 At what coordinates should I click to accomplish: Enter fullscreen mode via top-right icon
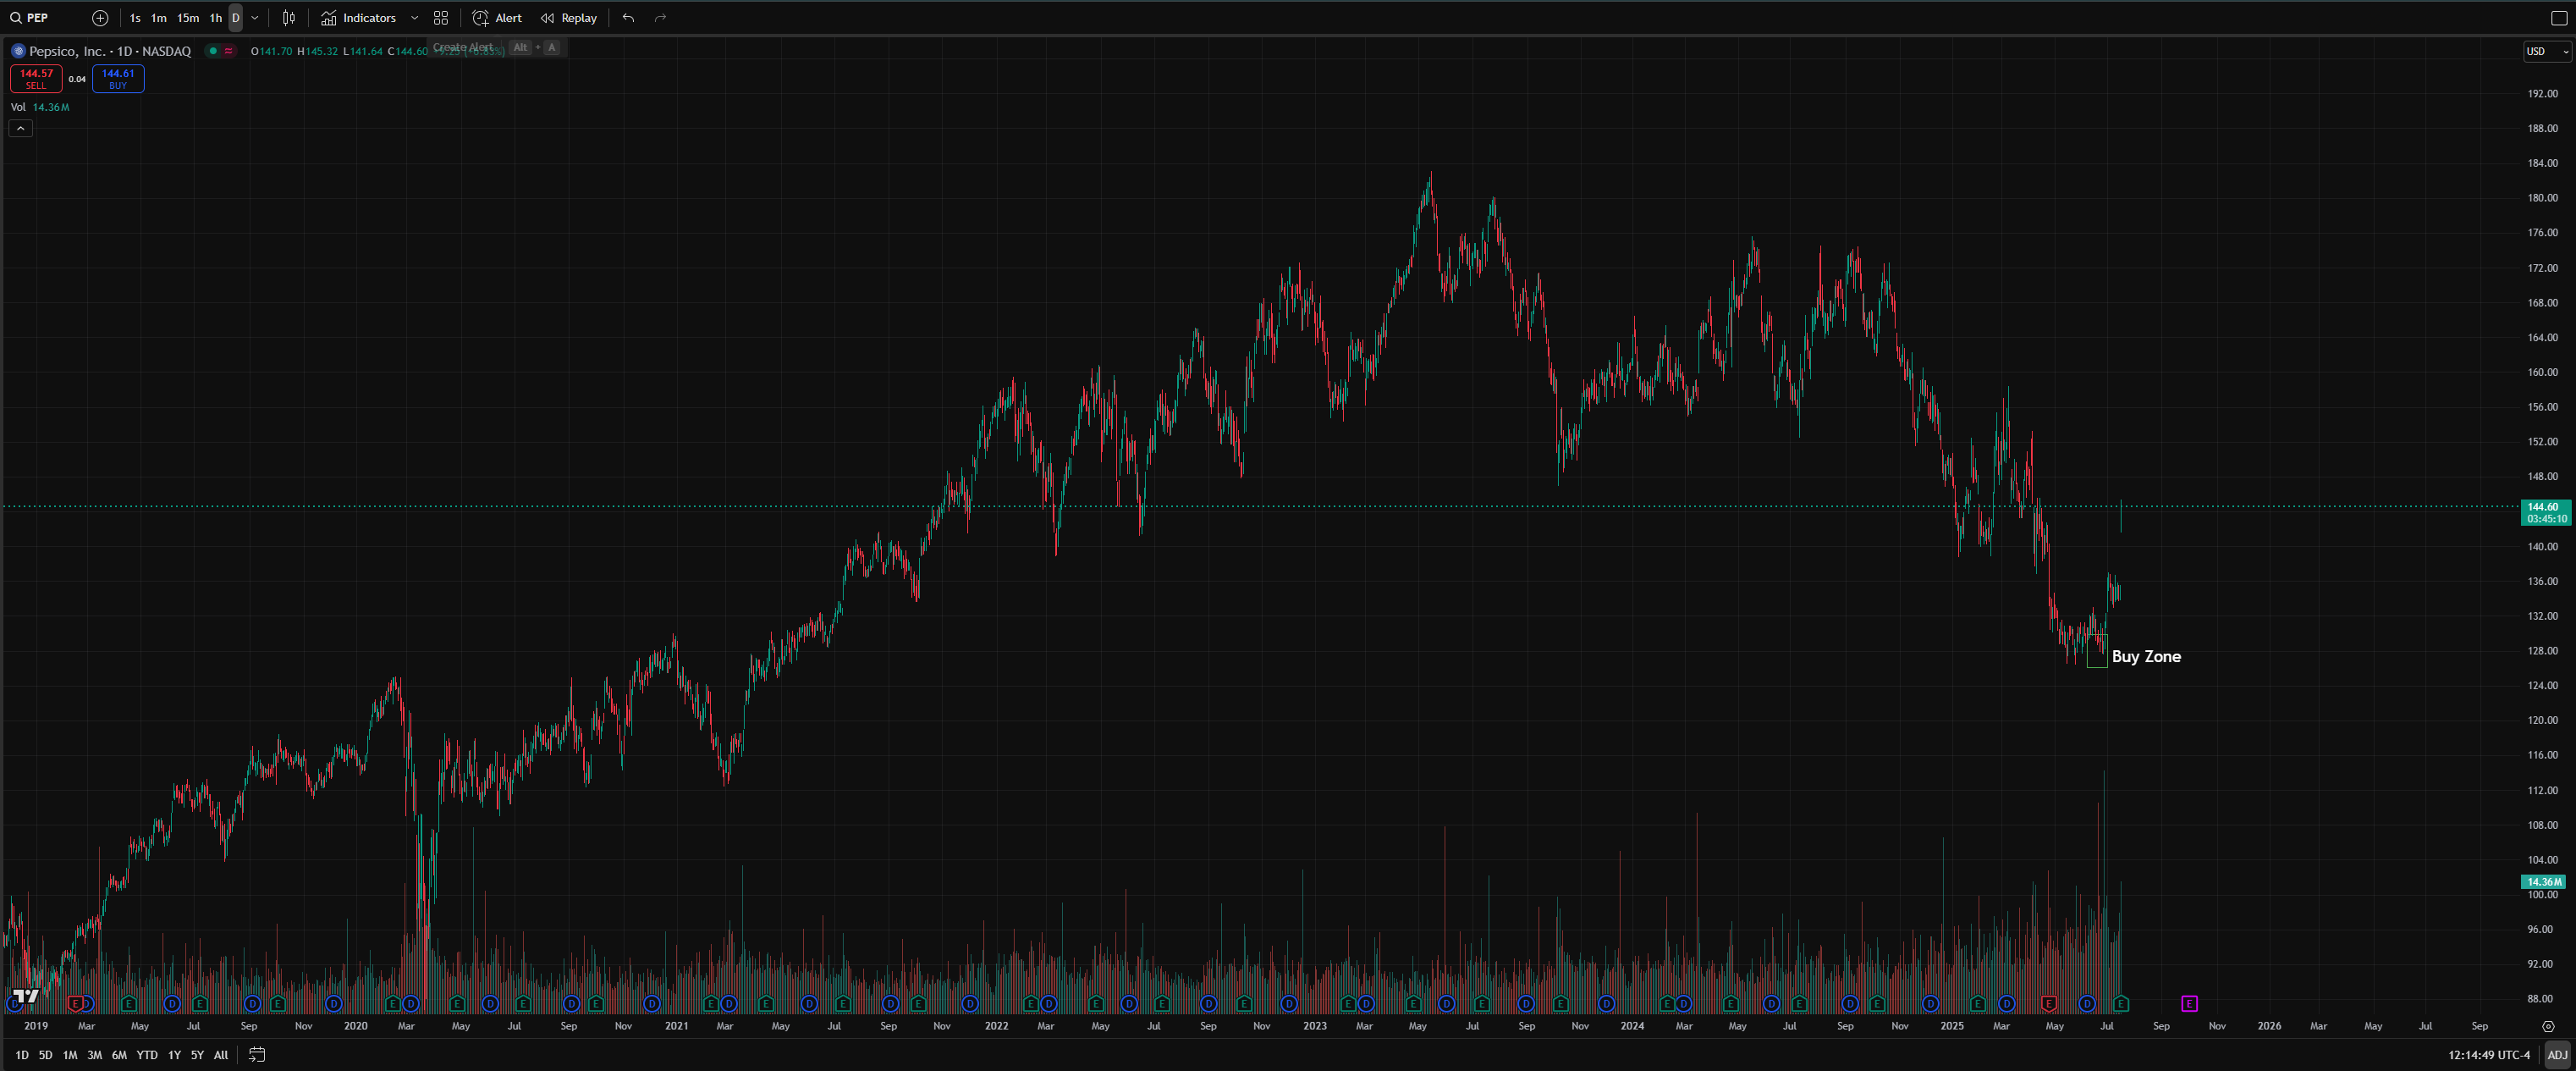point(2559,18)
